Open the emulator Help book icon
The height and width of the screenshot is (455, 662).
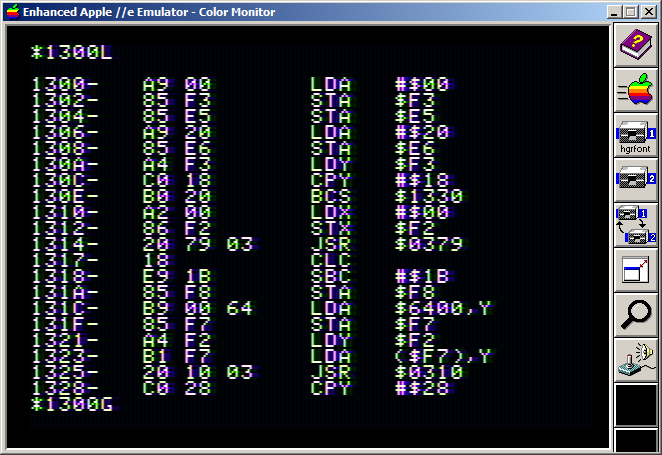(635, 45)
